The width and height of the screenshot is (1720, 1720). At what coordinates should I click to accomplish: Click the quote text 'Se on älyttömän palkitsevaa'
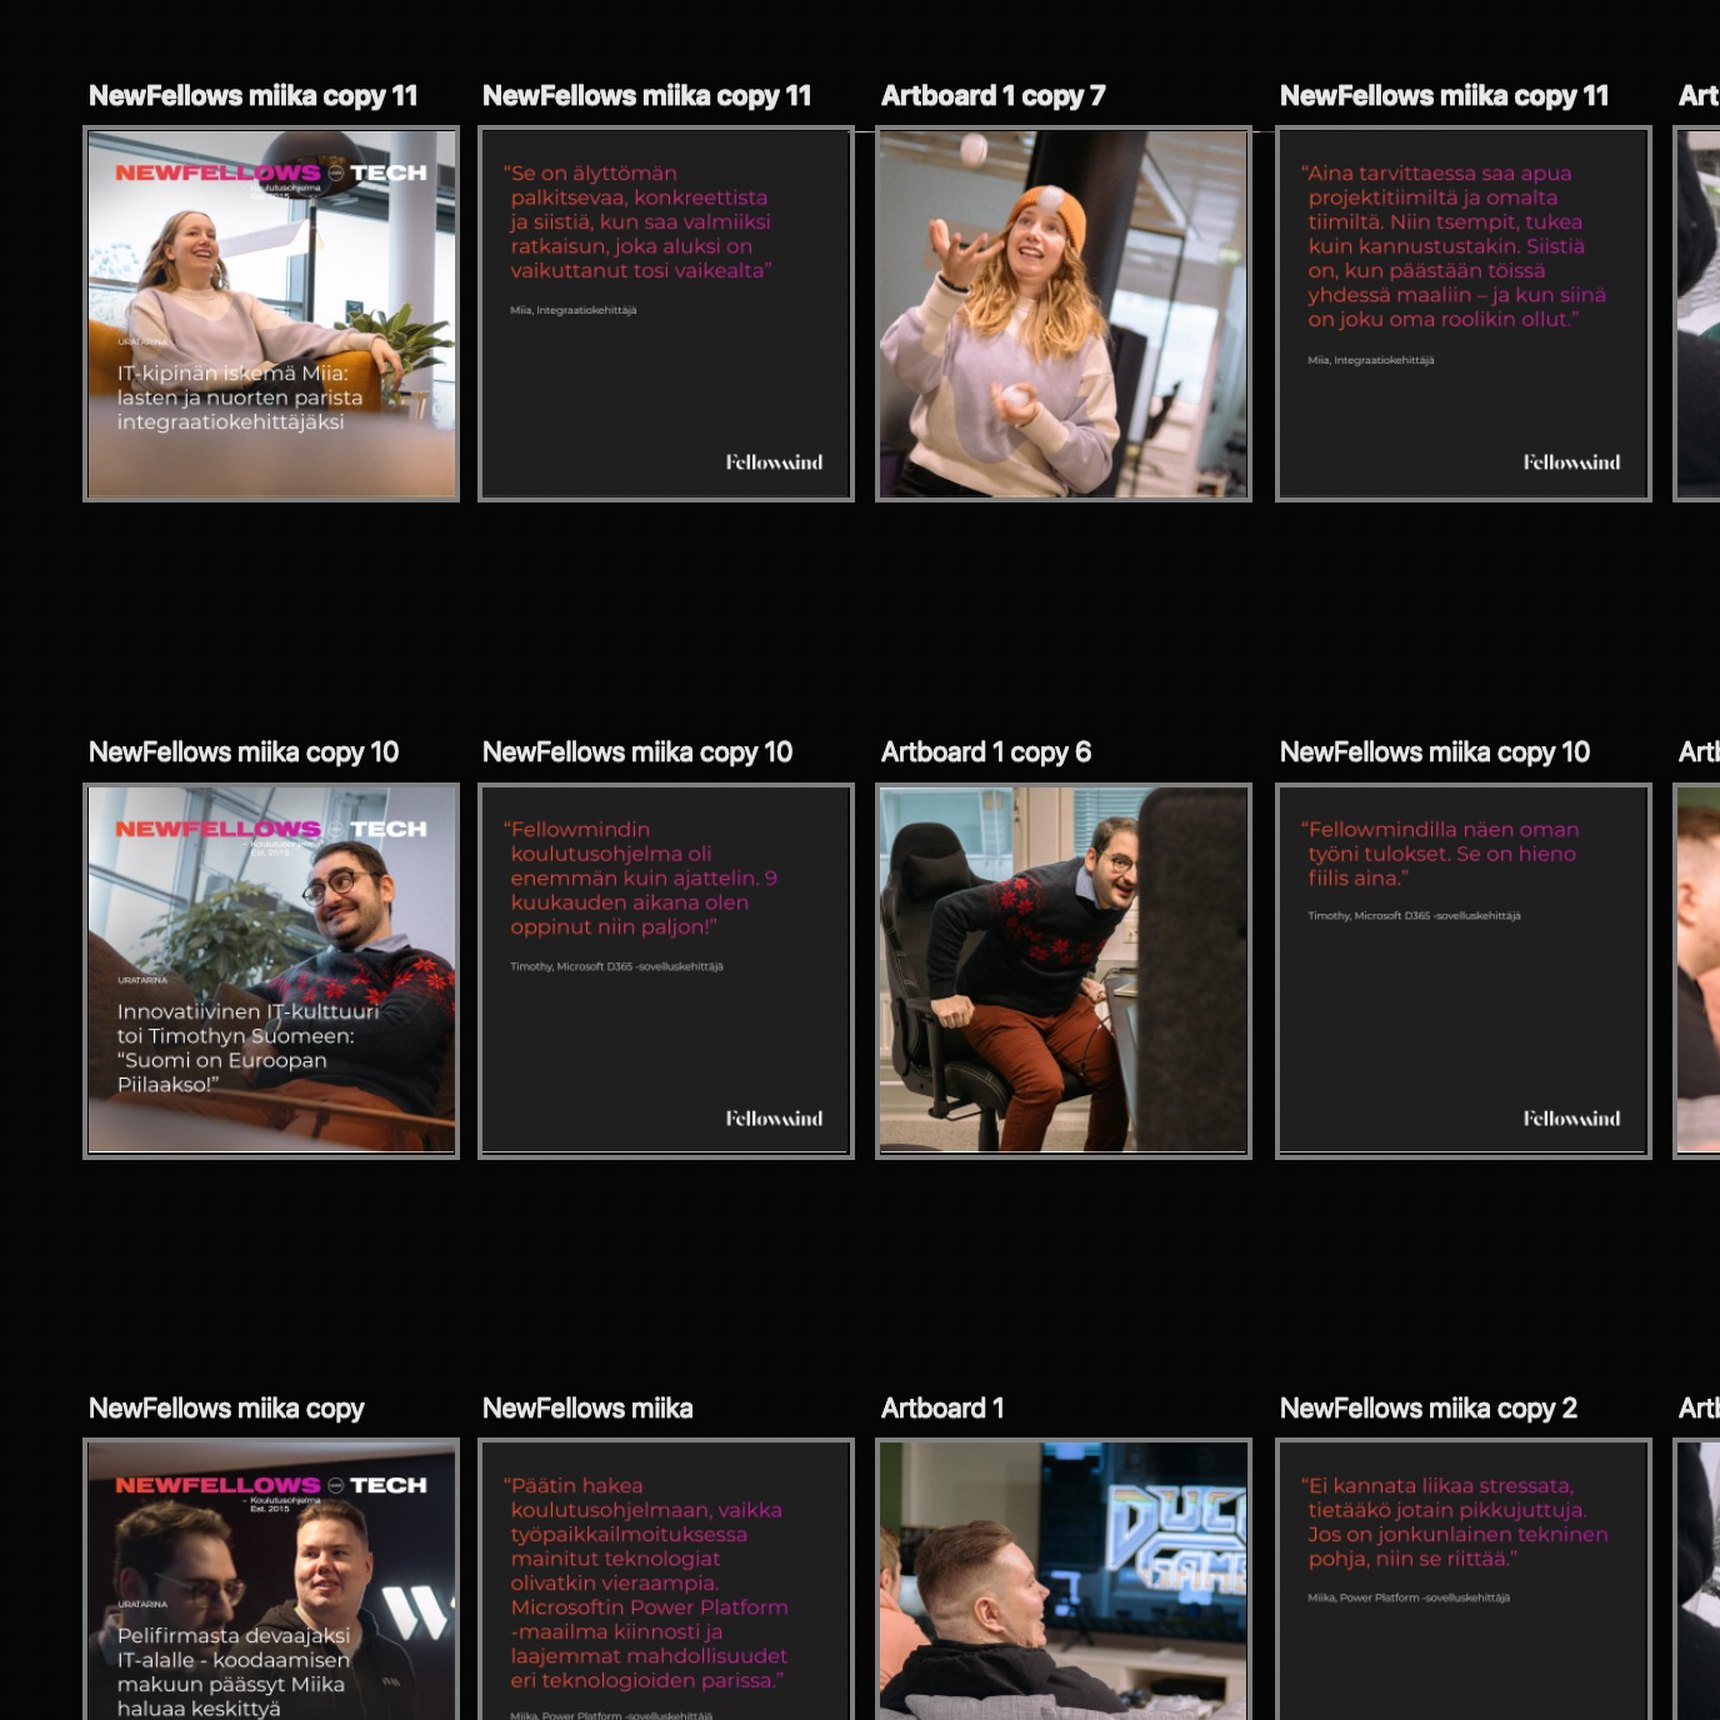pos(638,222)
